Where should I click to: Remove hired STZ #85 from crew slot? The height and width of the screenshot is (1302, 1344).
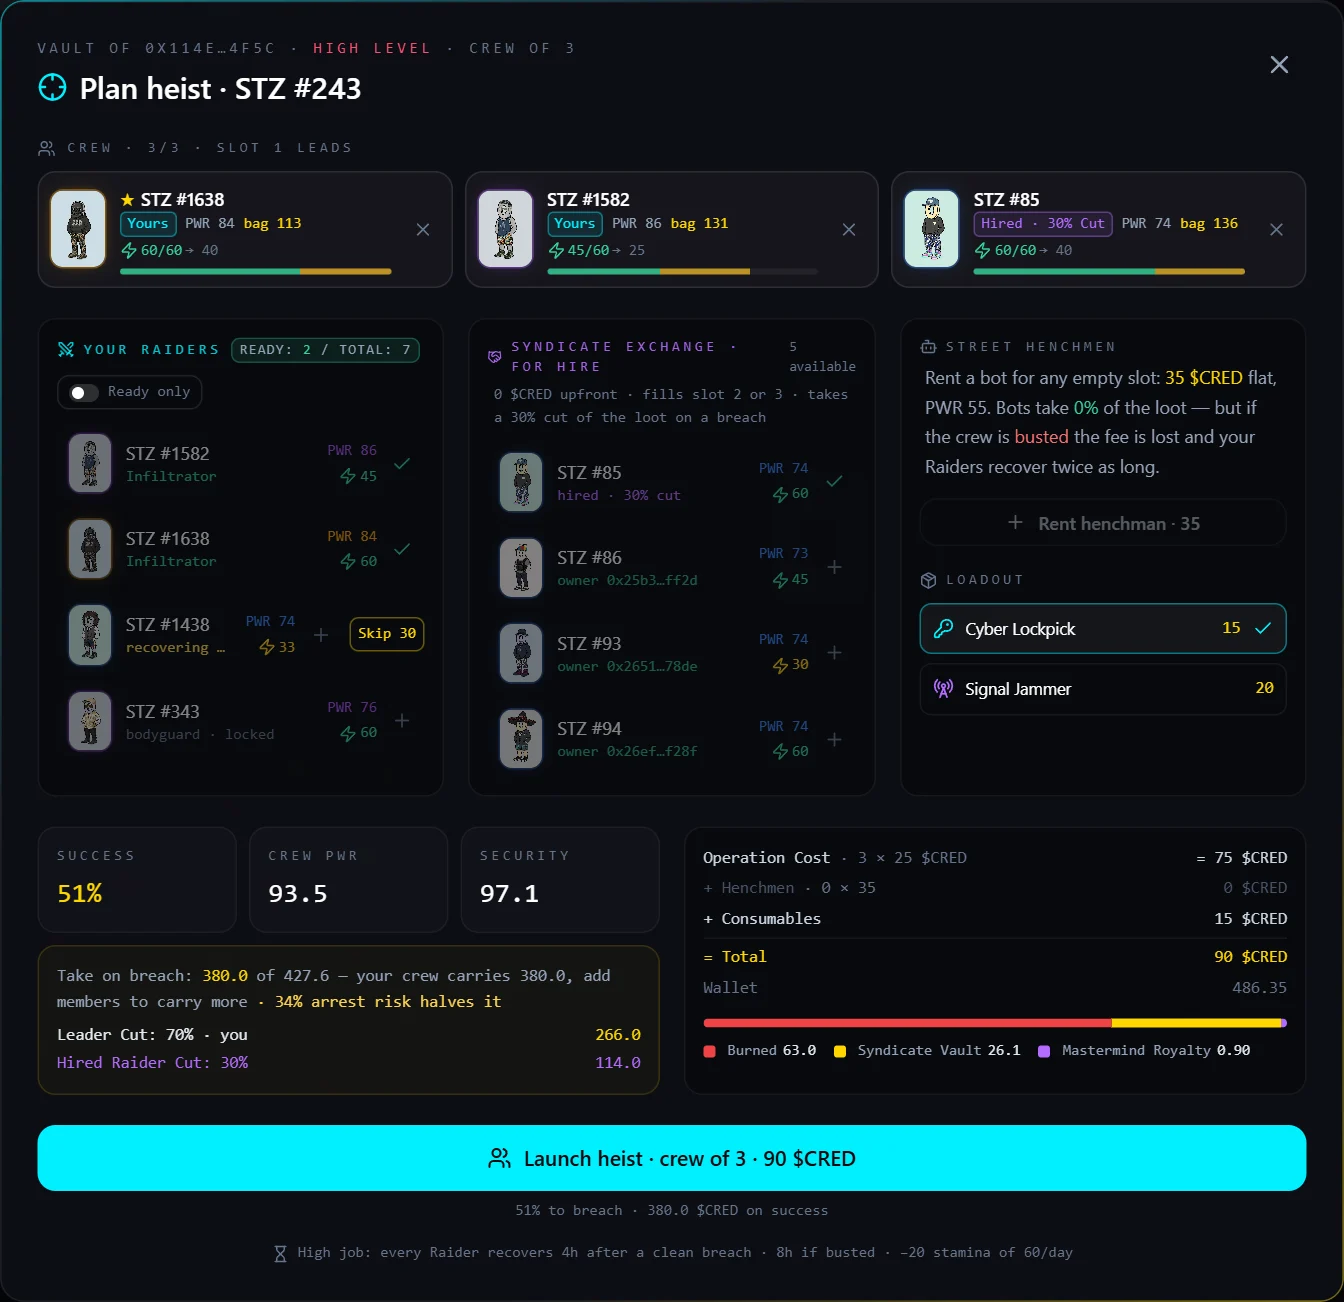point(1276,230)
